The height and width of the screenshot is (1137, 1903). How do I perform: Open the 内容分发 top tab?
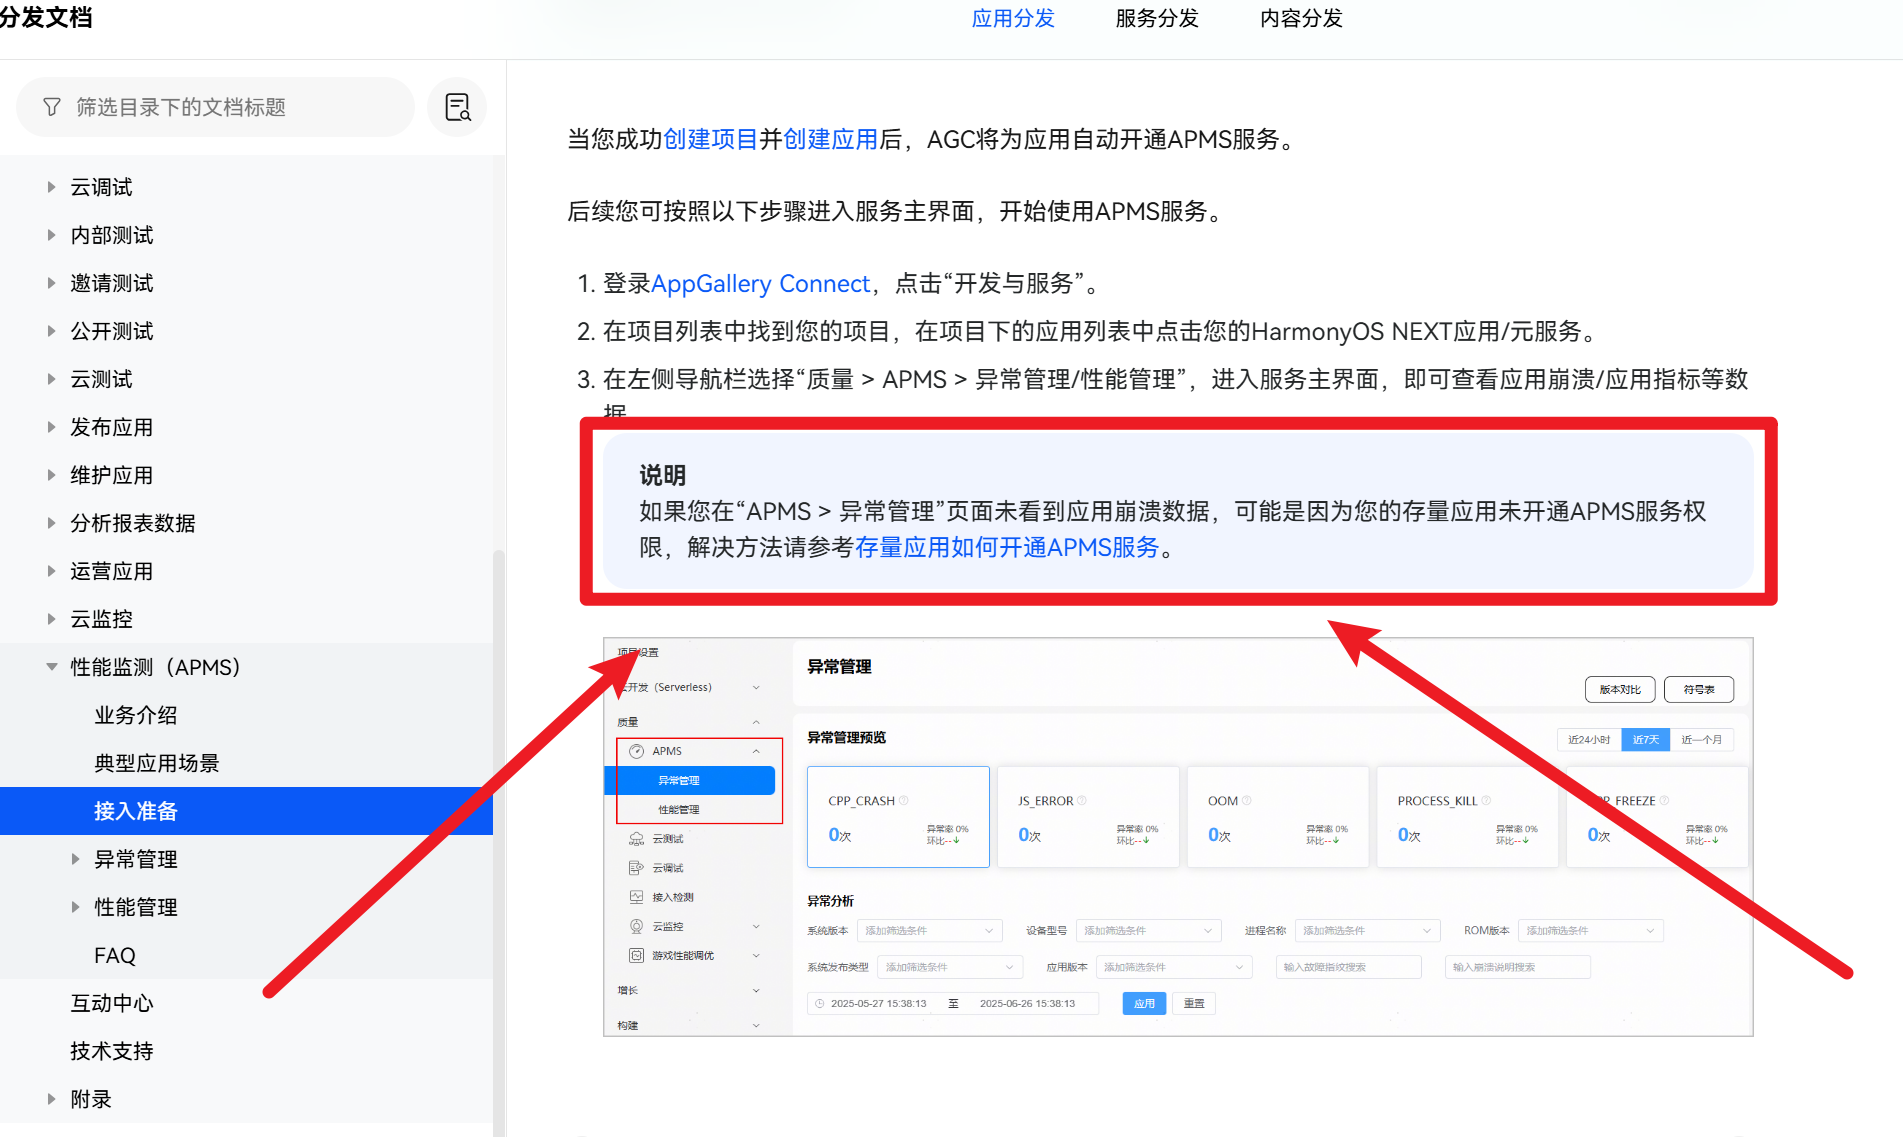click(x=1300, y=19)
